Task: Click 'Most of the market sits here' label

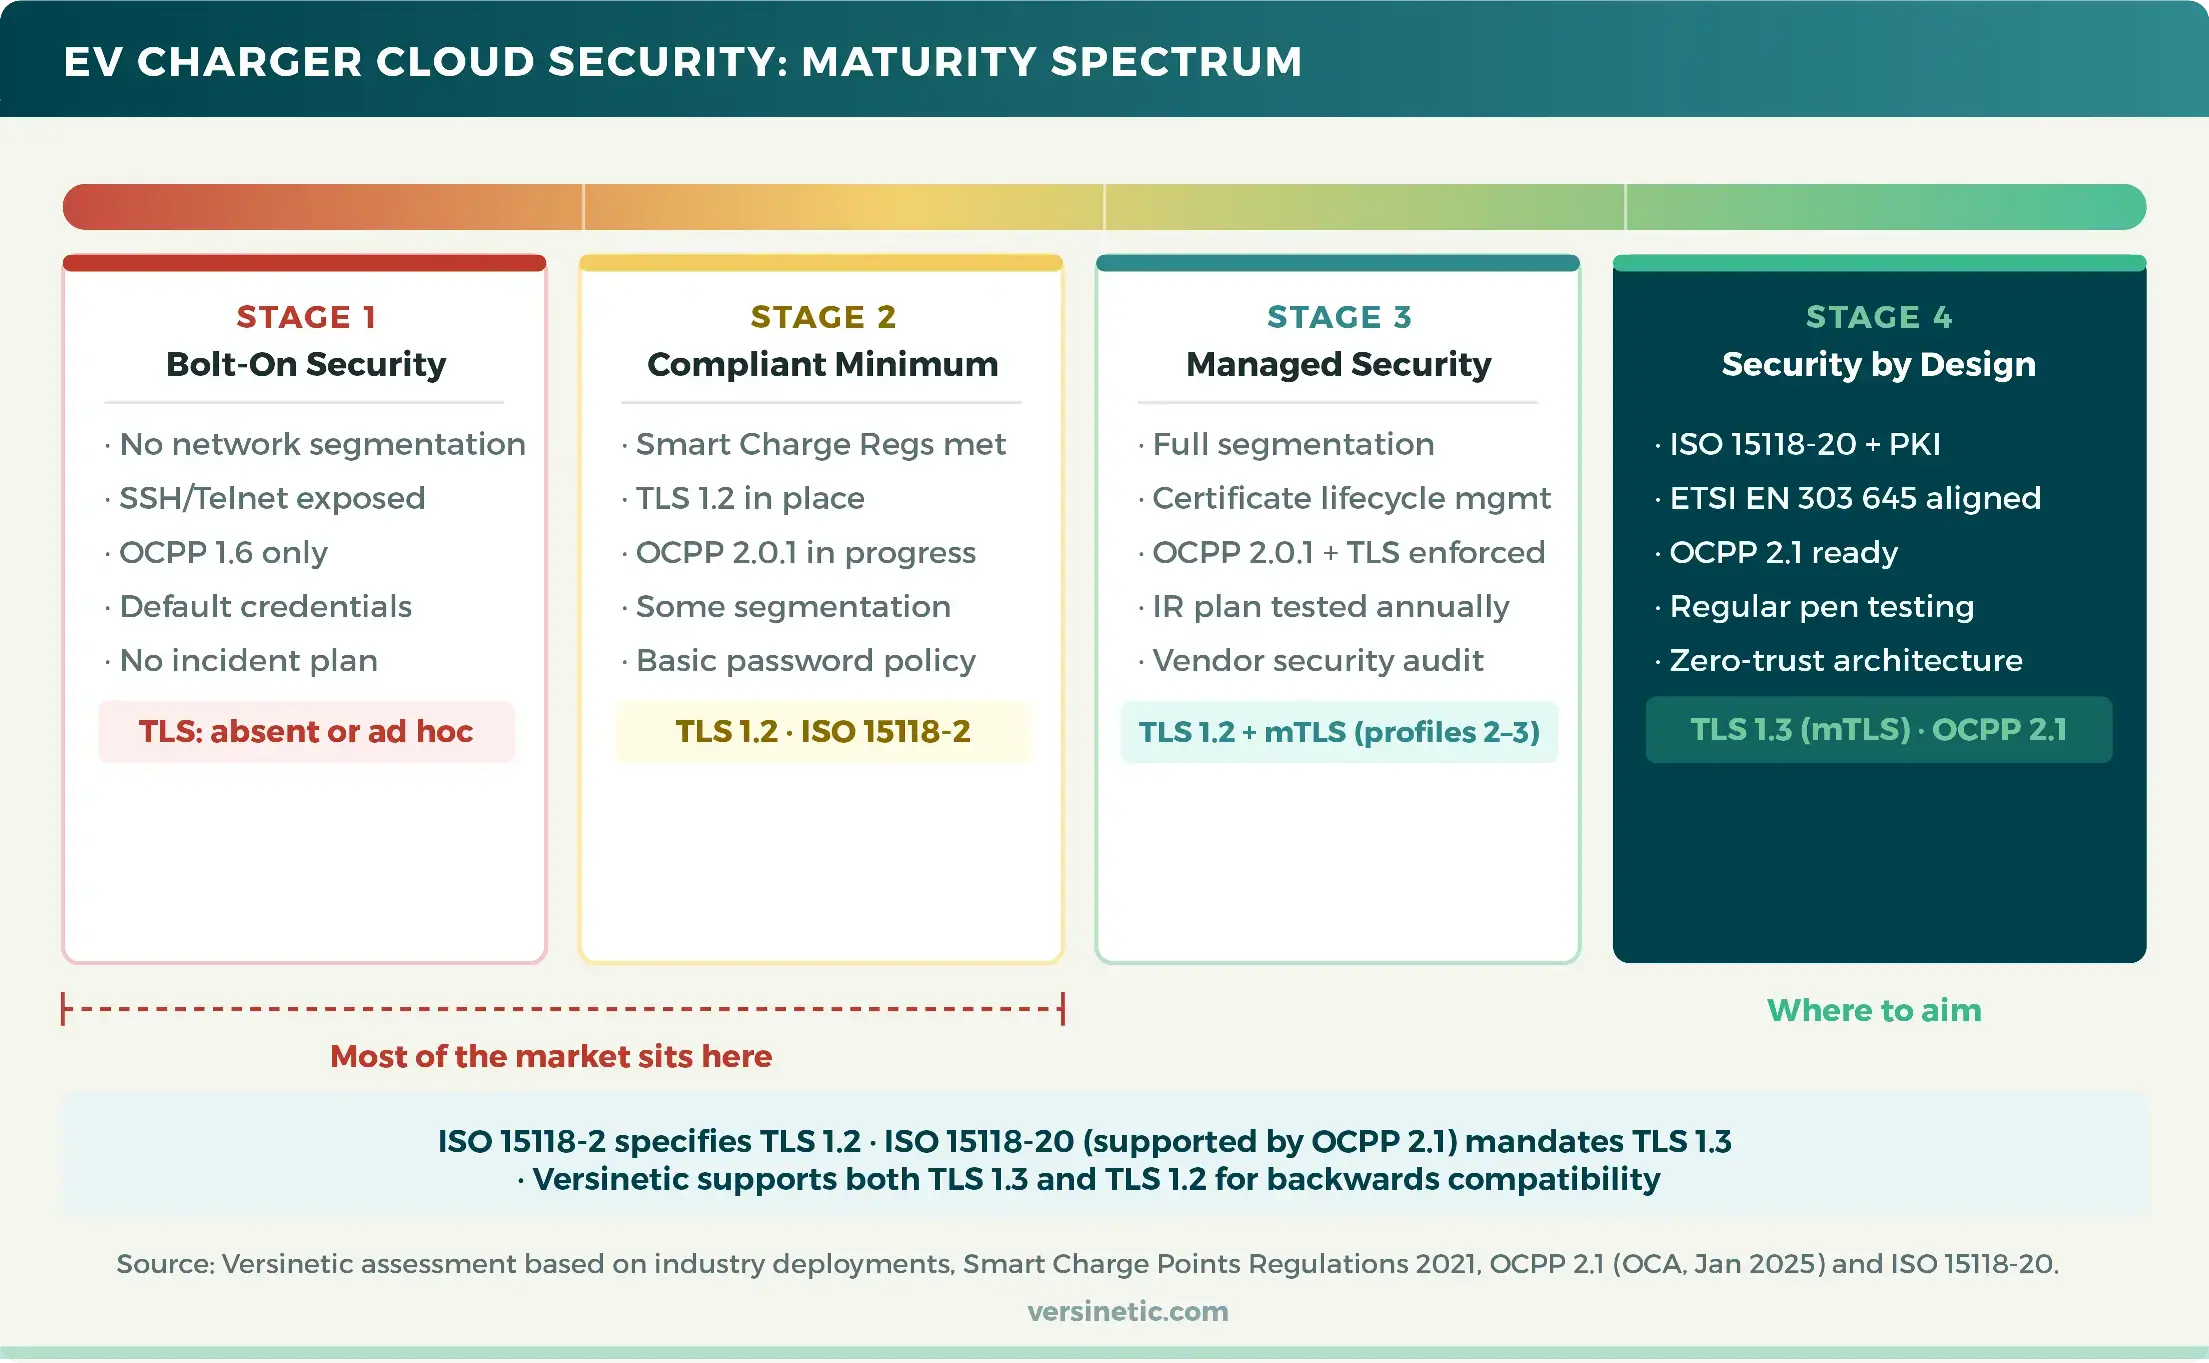Action: pos(551,1056)
